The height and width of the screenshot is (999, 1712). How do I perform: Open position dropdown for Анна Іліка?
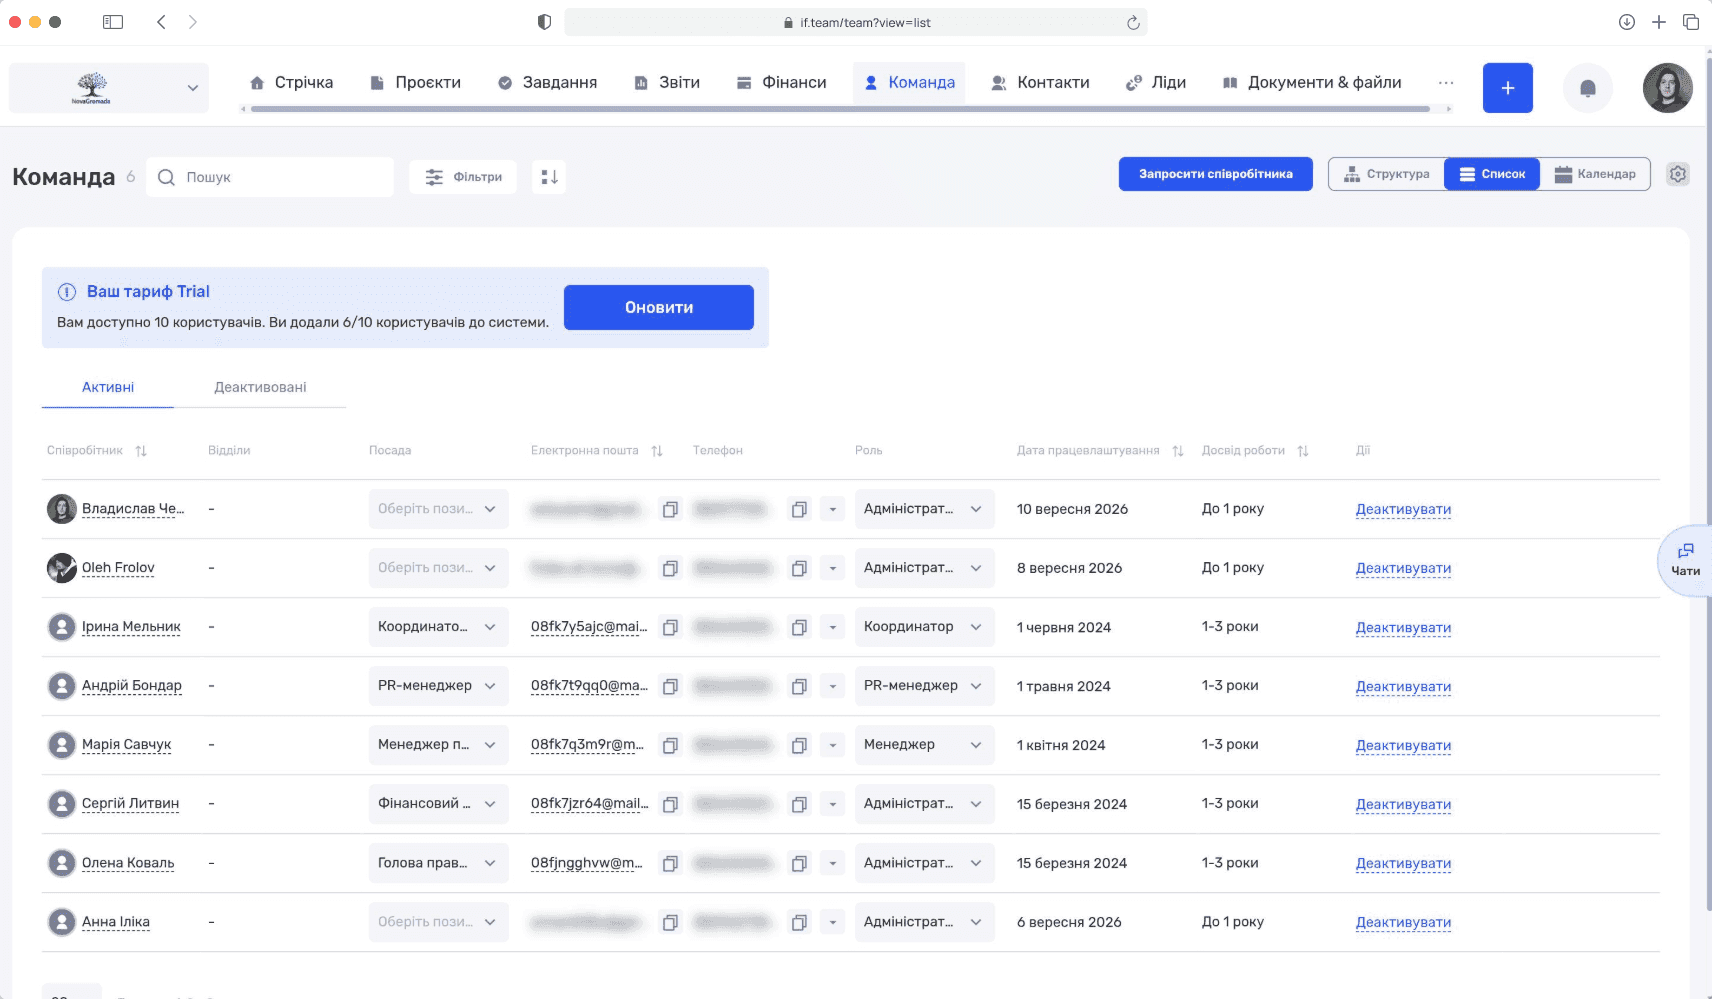pyautogui.click(x=438, y=922)
